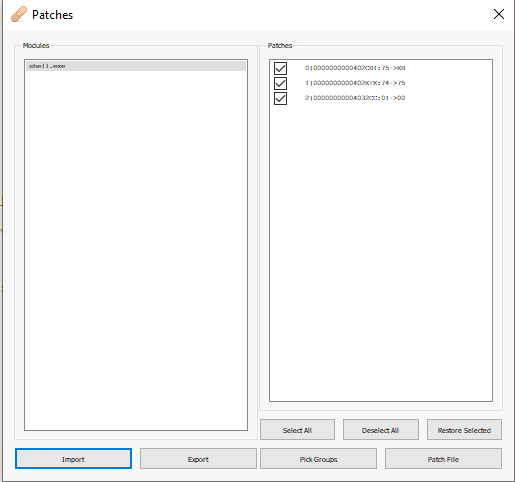Toggle the checkbox for patch 1
The image size is (515, 482).
coord(280,83)
